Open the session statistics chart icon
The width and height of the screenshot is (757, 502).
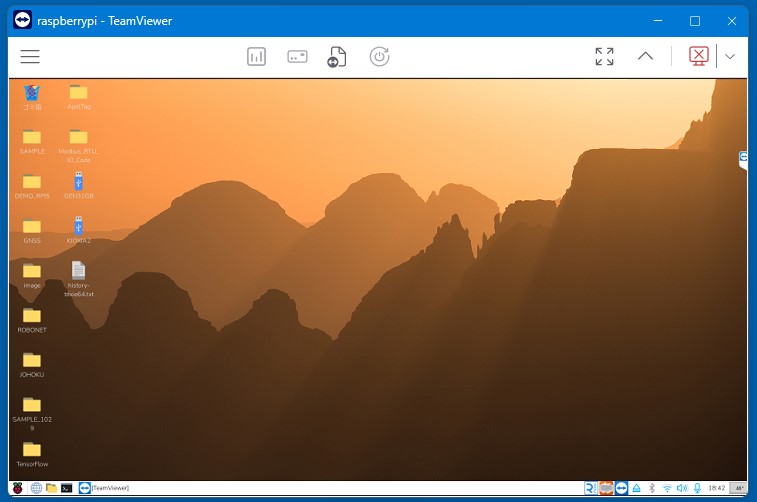pos(257,57)
